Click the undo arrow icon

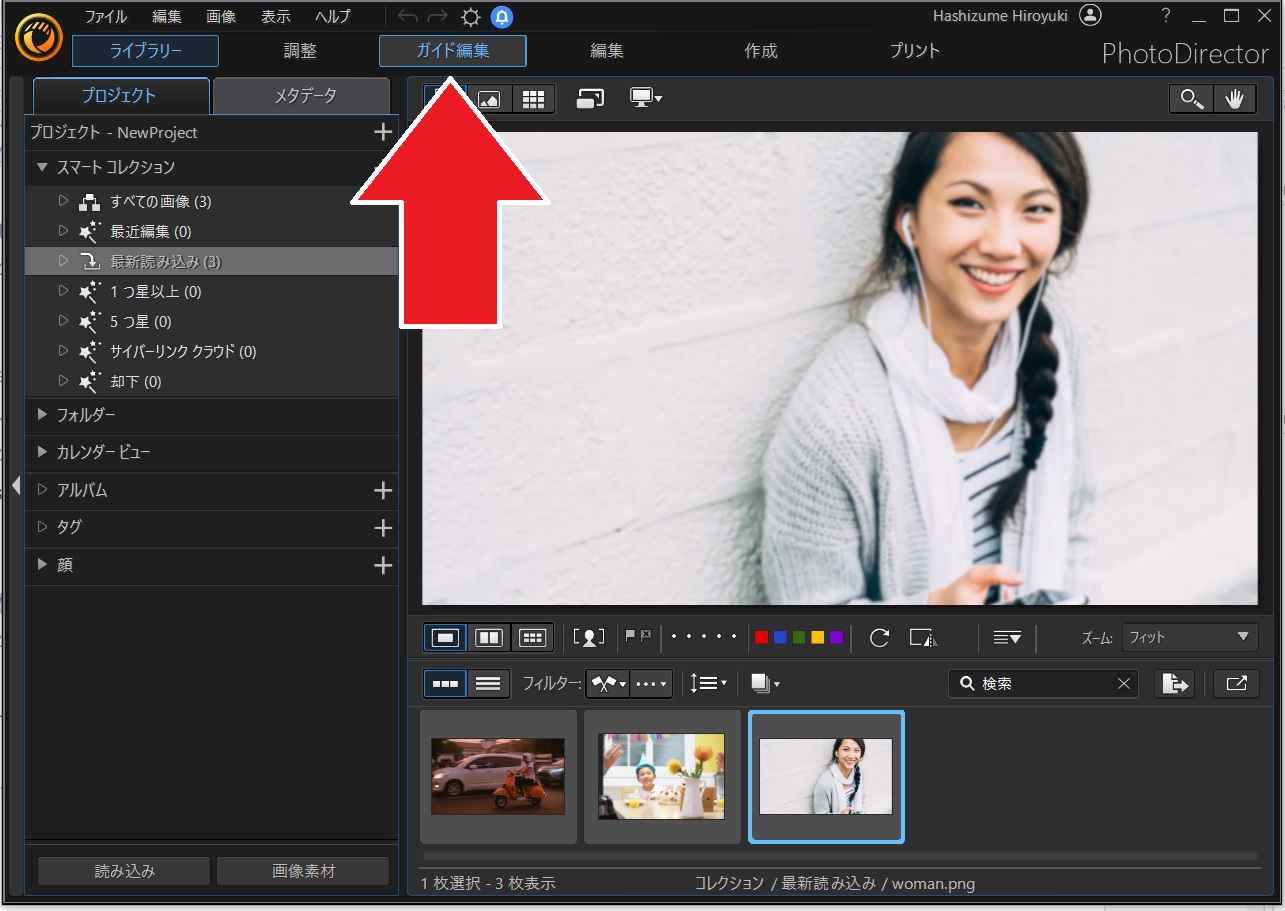[x=407, y=17]
